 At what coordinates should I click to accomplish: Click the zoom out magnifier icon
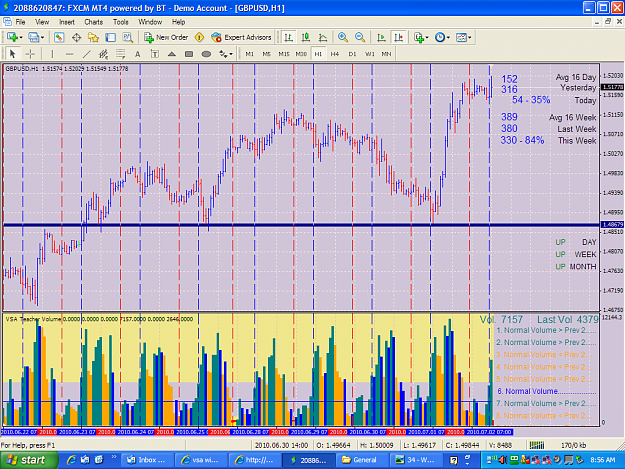click(x=360, y=37)
